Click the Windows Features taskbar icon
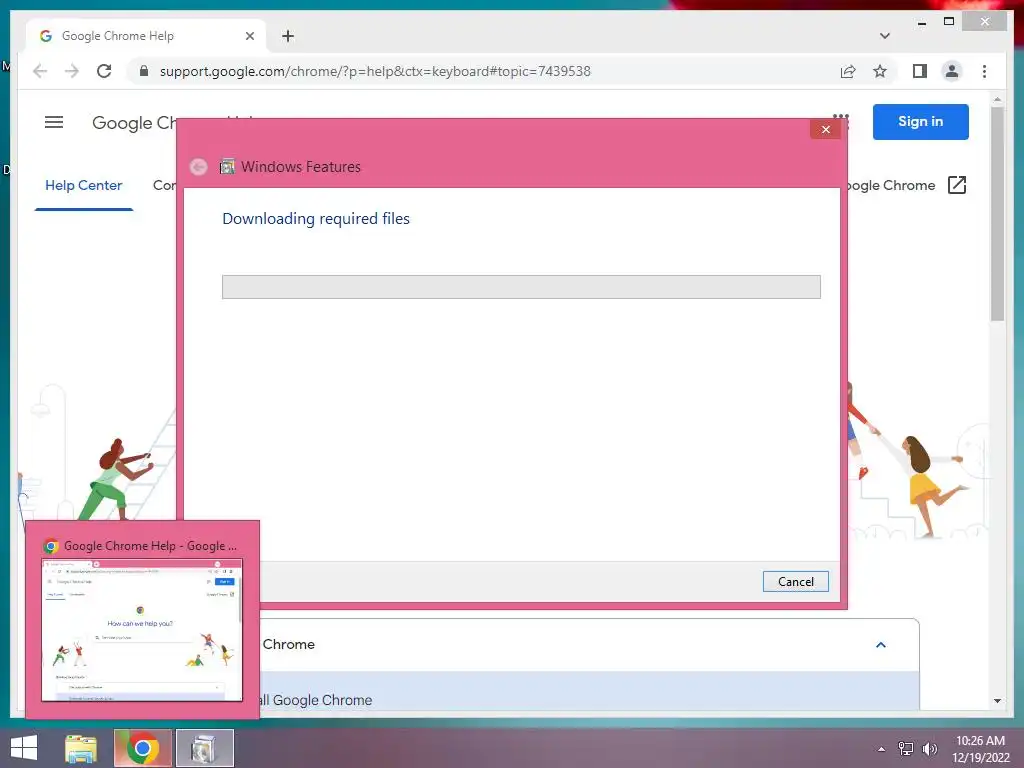This screenshot has height=768, width=1024. tap(204, 748)
